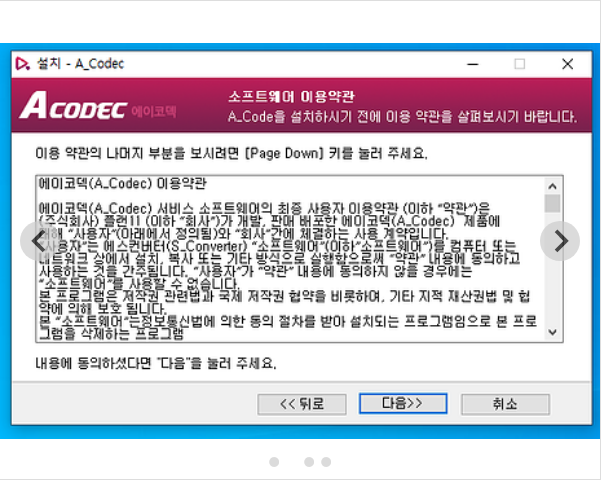This screenshot has height=481, width=601.
Task: Click the Page Down instruction text
Action: [231, 153]
